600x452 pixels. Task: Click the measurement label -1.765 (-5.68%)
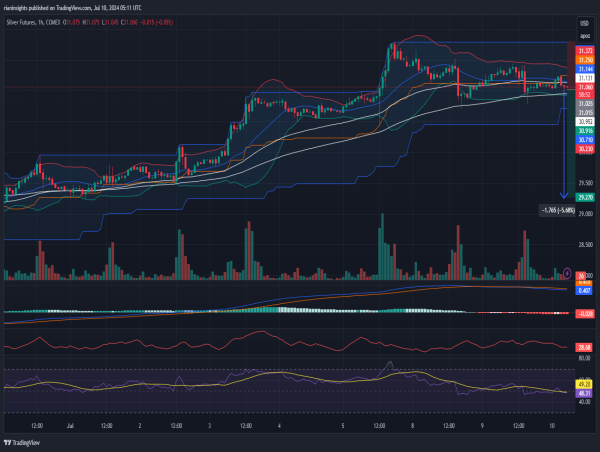click(x=558, y=210)
